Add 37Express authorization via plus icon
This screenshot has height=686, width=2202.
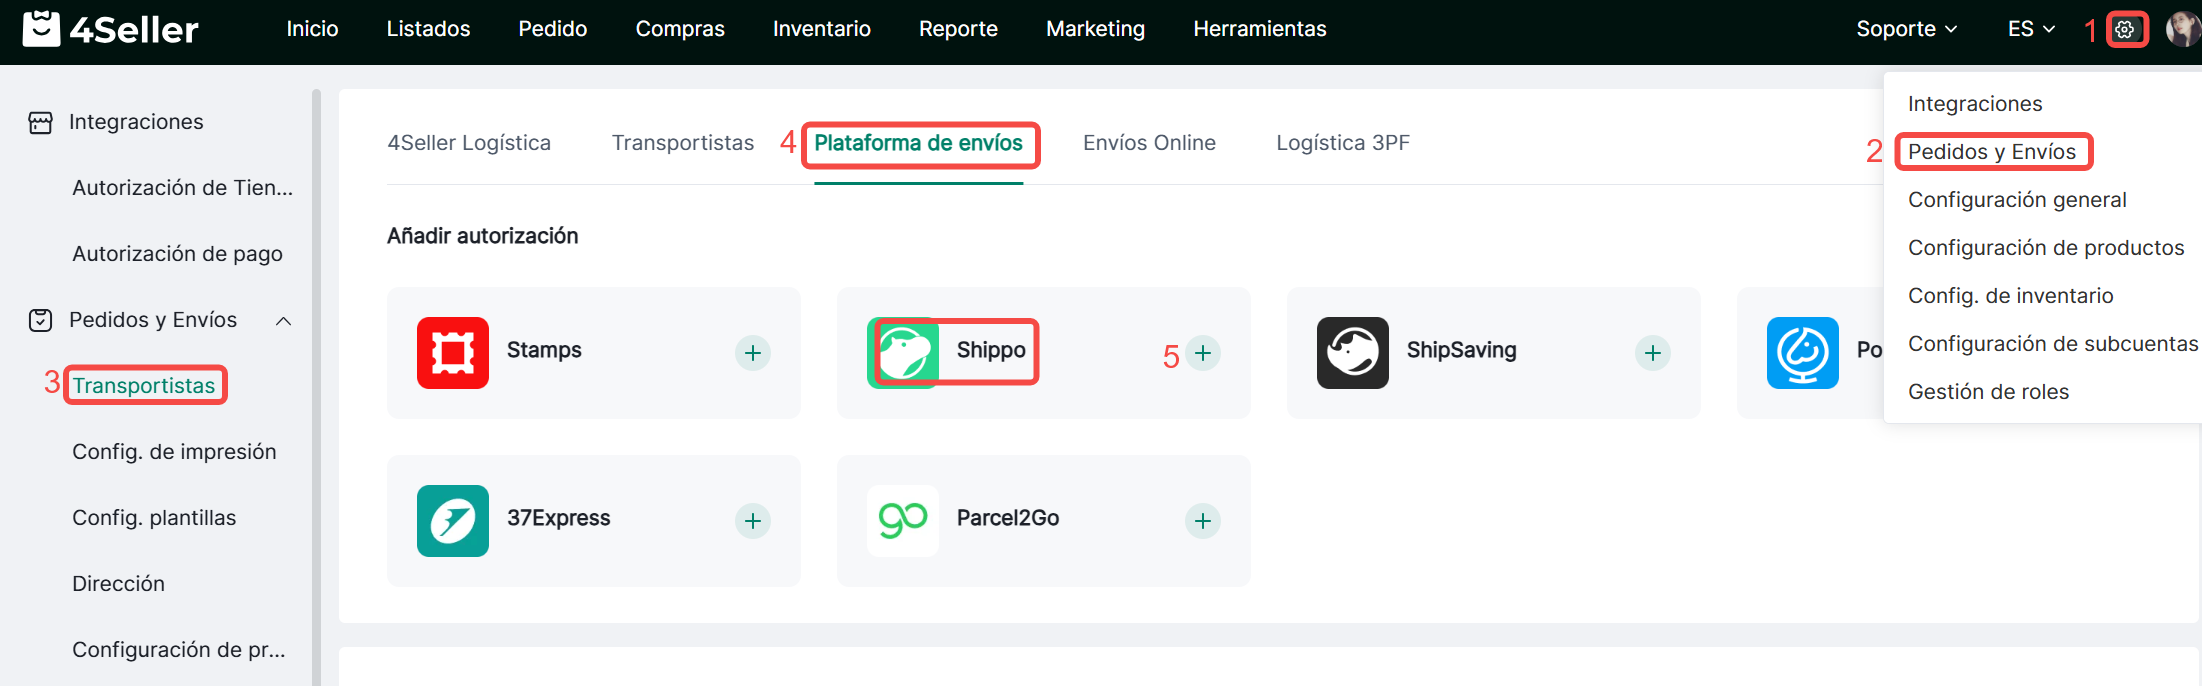[753, 521]
